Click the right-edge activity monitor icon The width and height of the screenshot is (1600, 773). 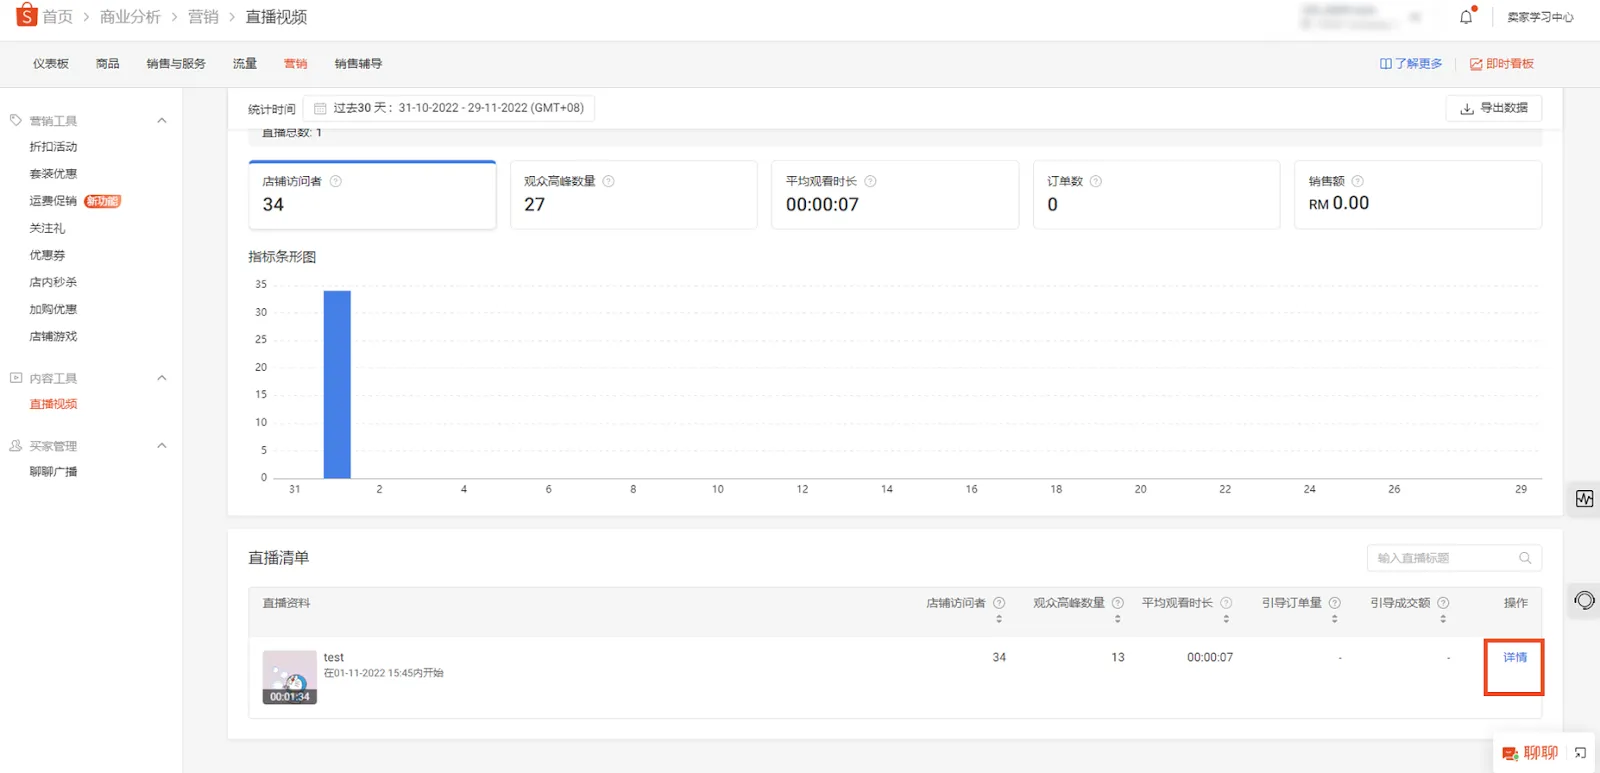(1584, 498)
